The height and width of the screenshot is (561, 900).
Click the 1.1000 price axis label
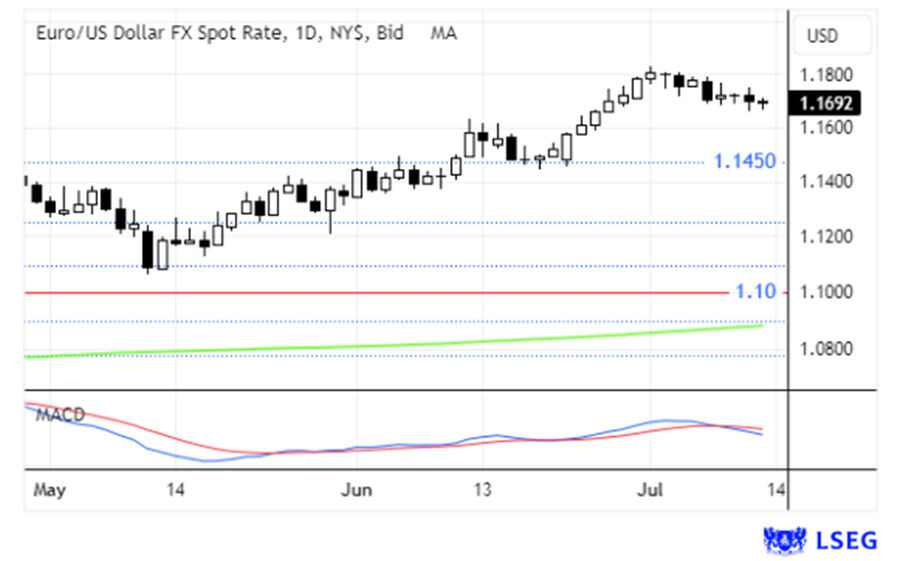[x=827, y=292]
